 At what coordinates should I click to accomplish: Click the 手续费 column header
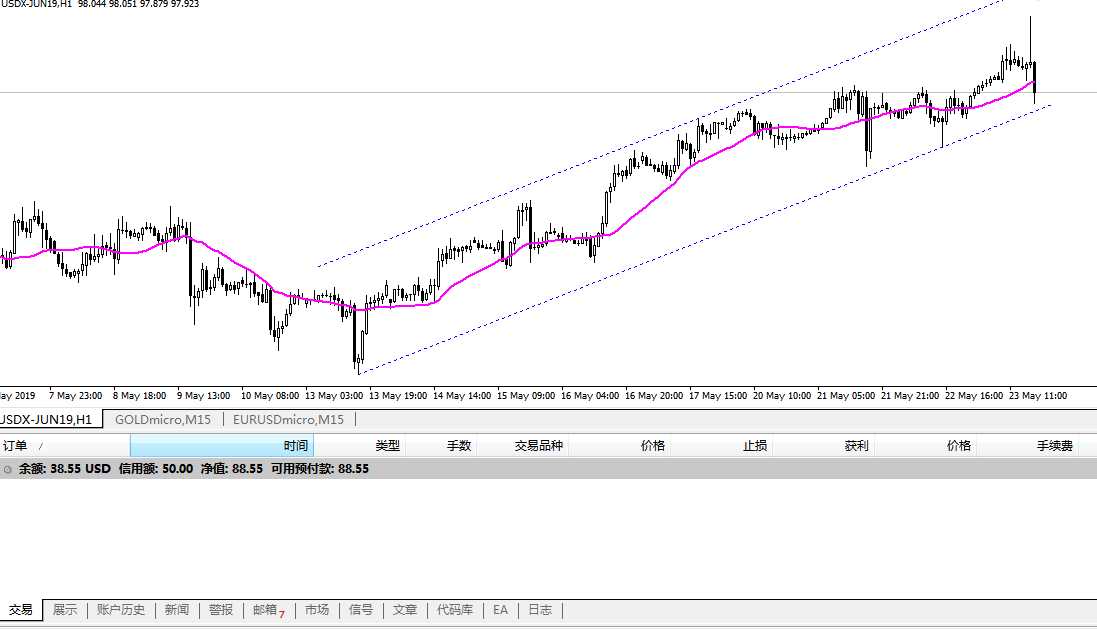1054,446
